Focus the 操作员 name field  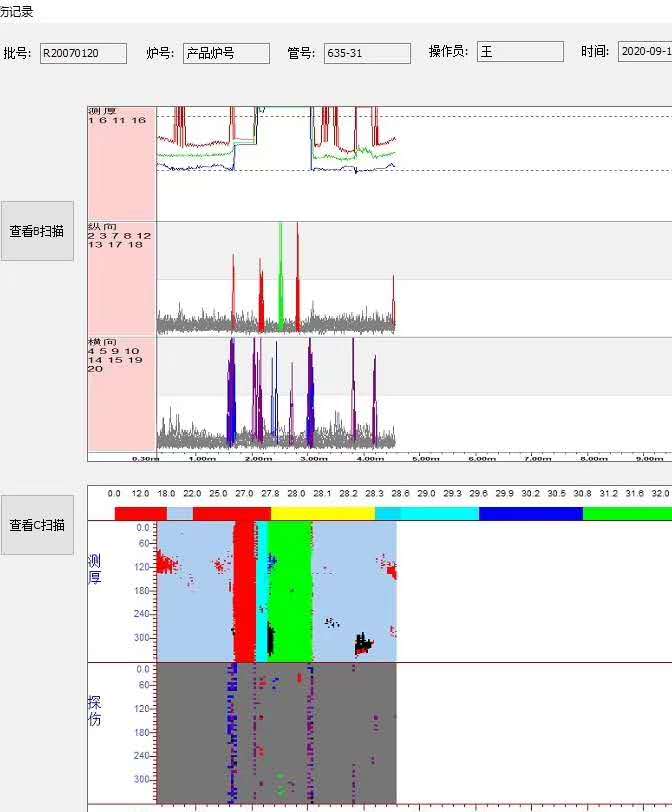(x=520, y=52)
